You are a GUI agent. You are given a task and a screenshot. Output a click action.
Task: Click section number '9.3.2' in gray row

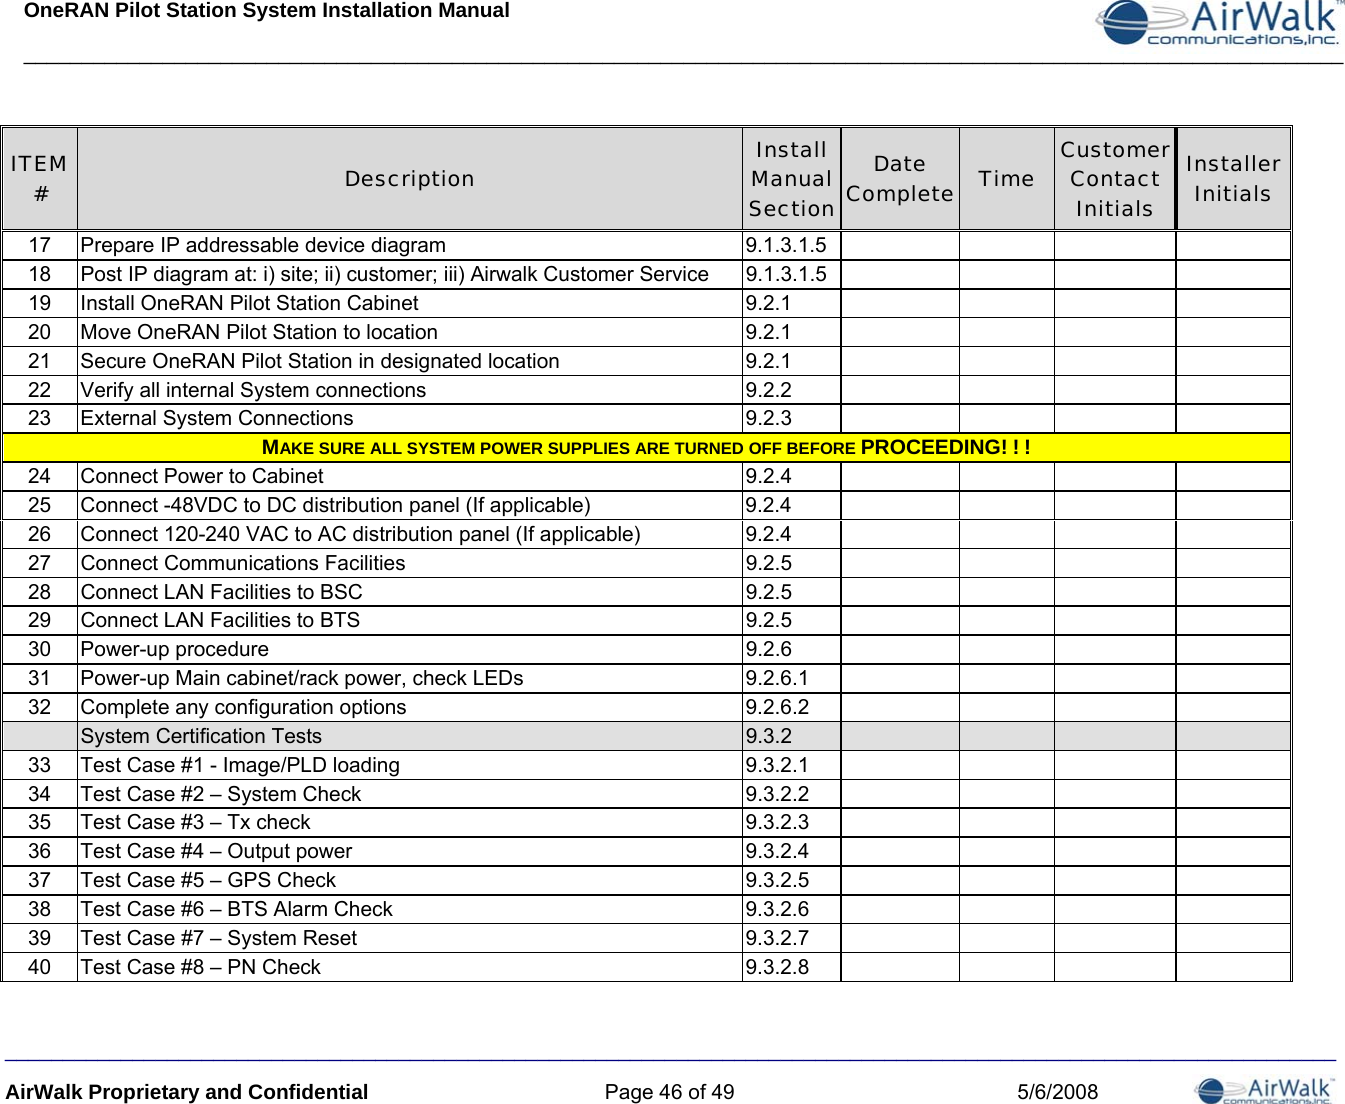769,736
